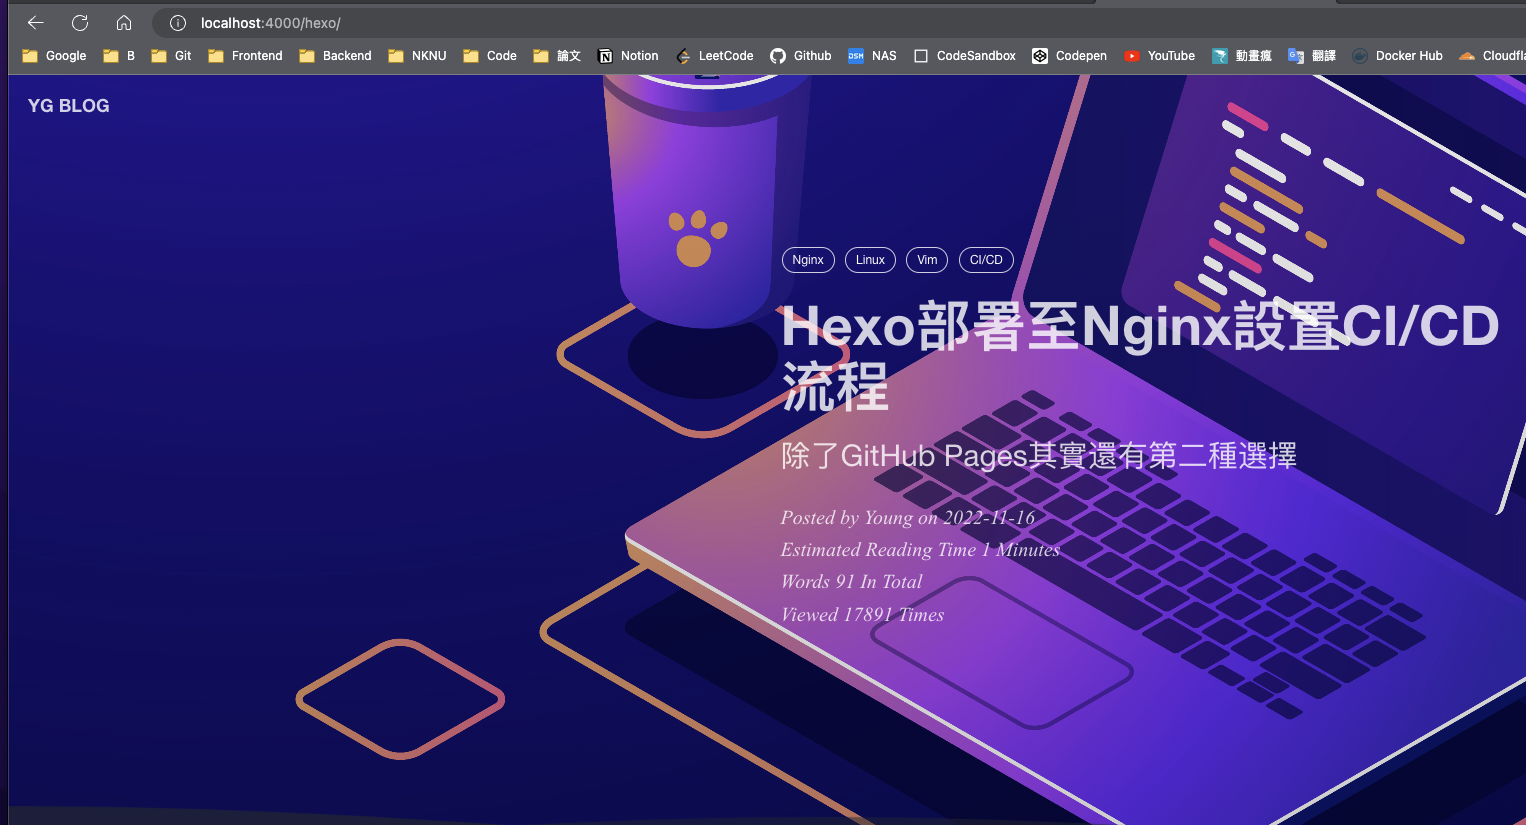Open the NAS bookmark
Screen dimensions: 1526x825
(x=871, y=56)
